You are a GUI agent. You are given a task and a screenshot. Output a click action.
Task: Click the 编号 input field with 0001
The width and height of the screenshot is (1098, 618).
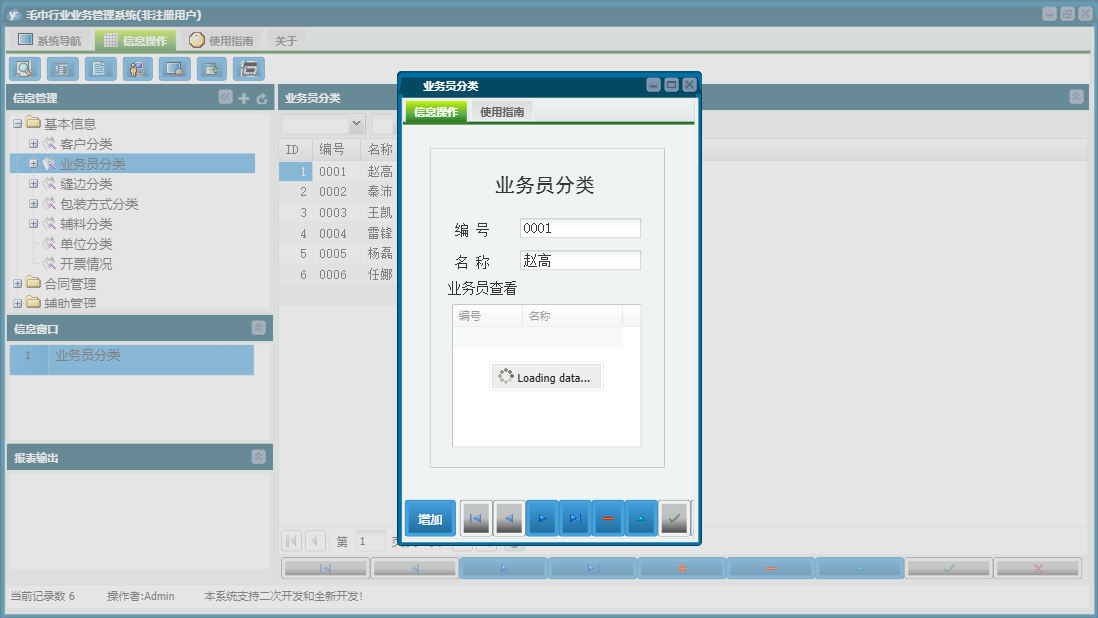coord(580,228)
